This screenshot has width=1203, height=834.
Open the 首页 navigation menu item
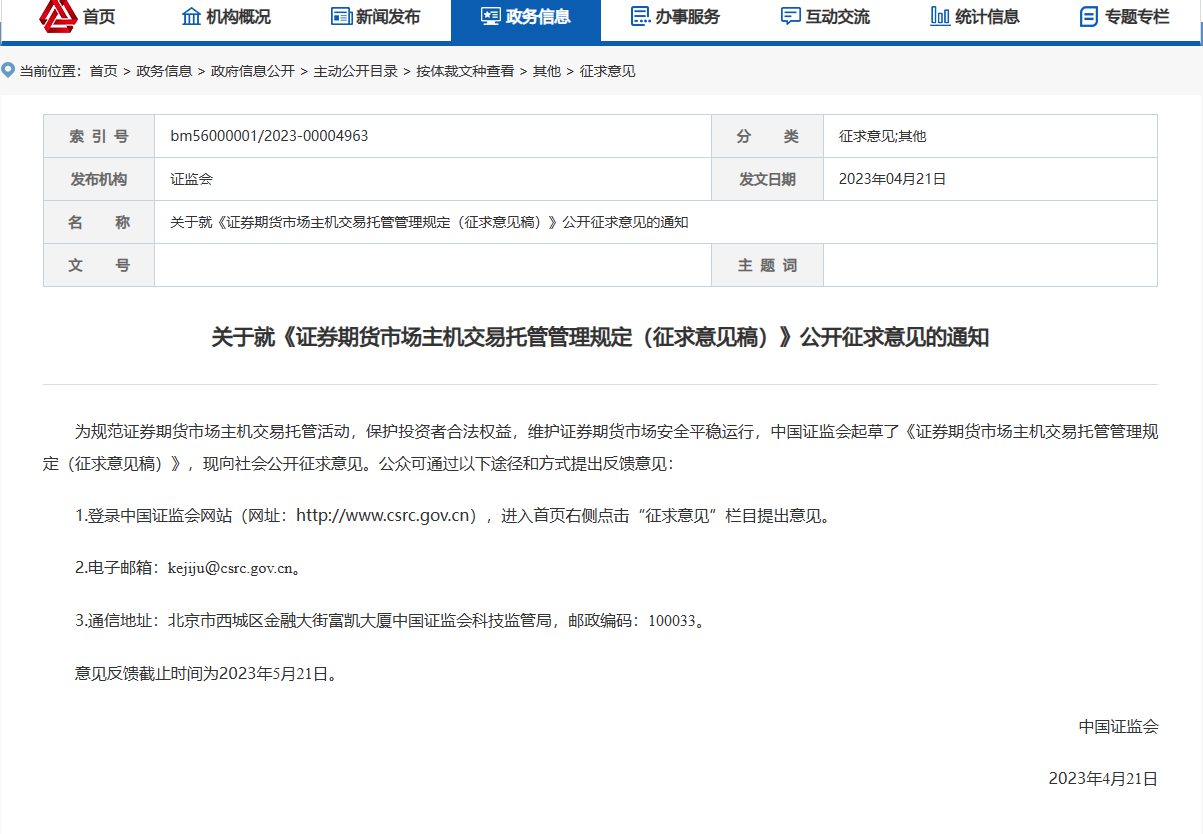[99, 16]
